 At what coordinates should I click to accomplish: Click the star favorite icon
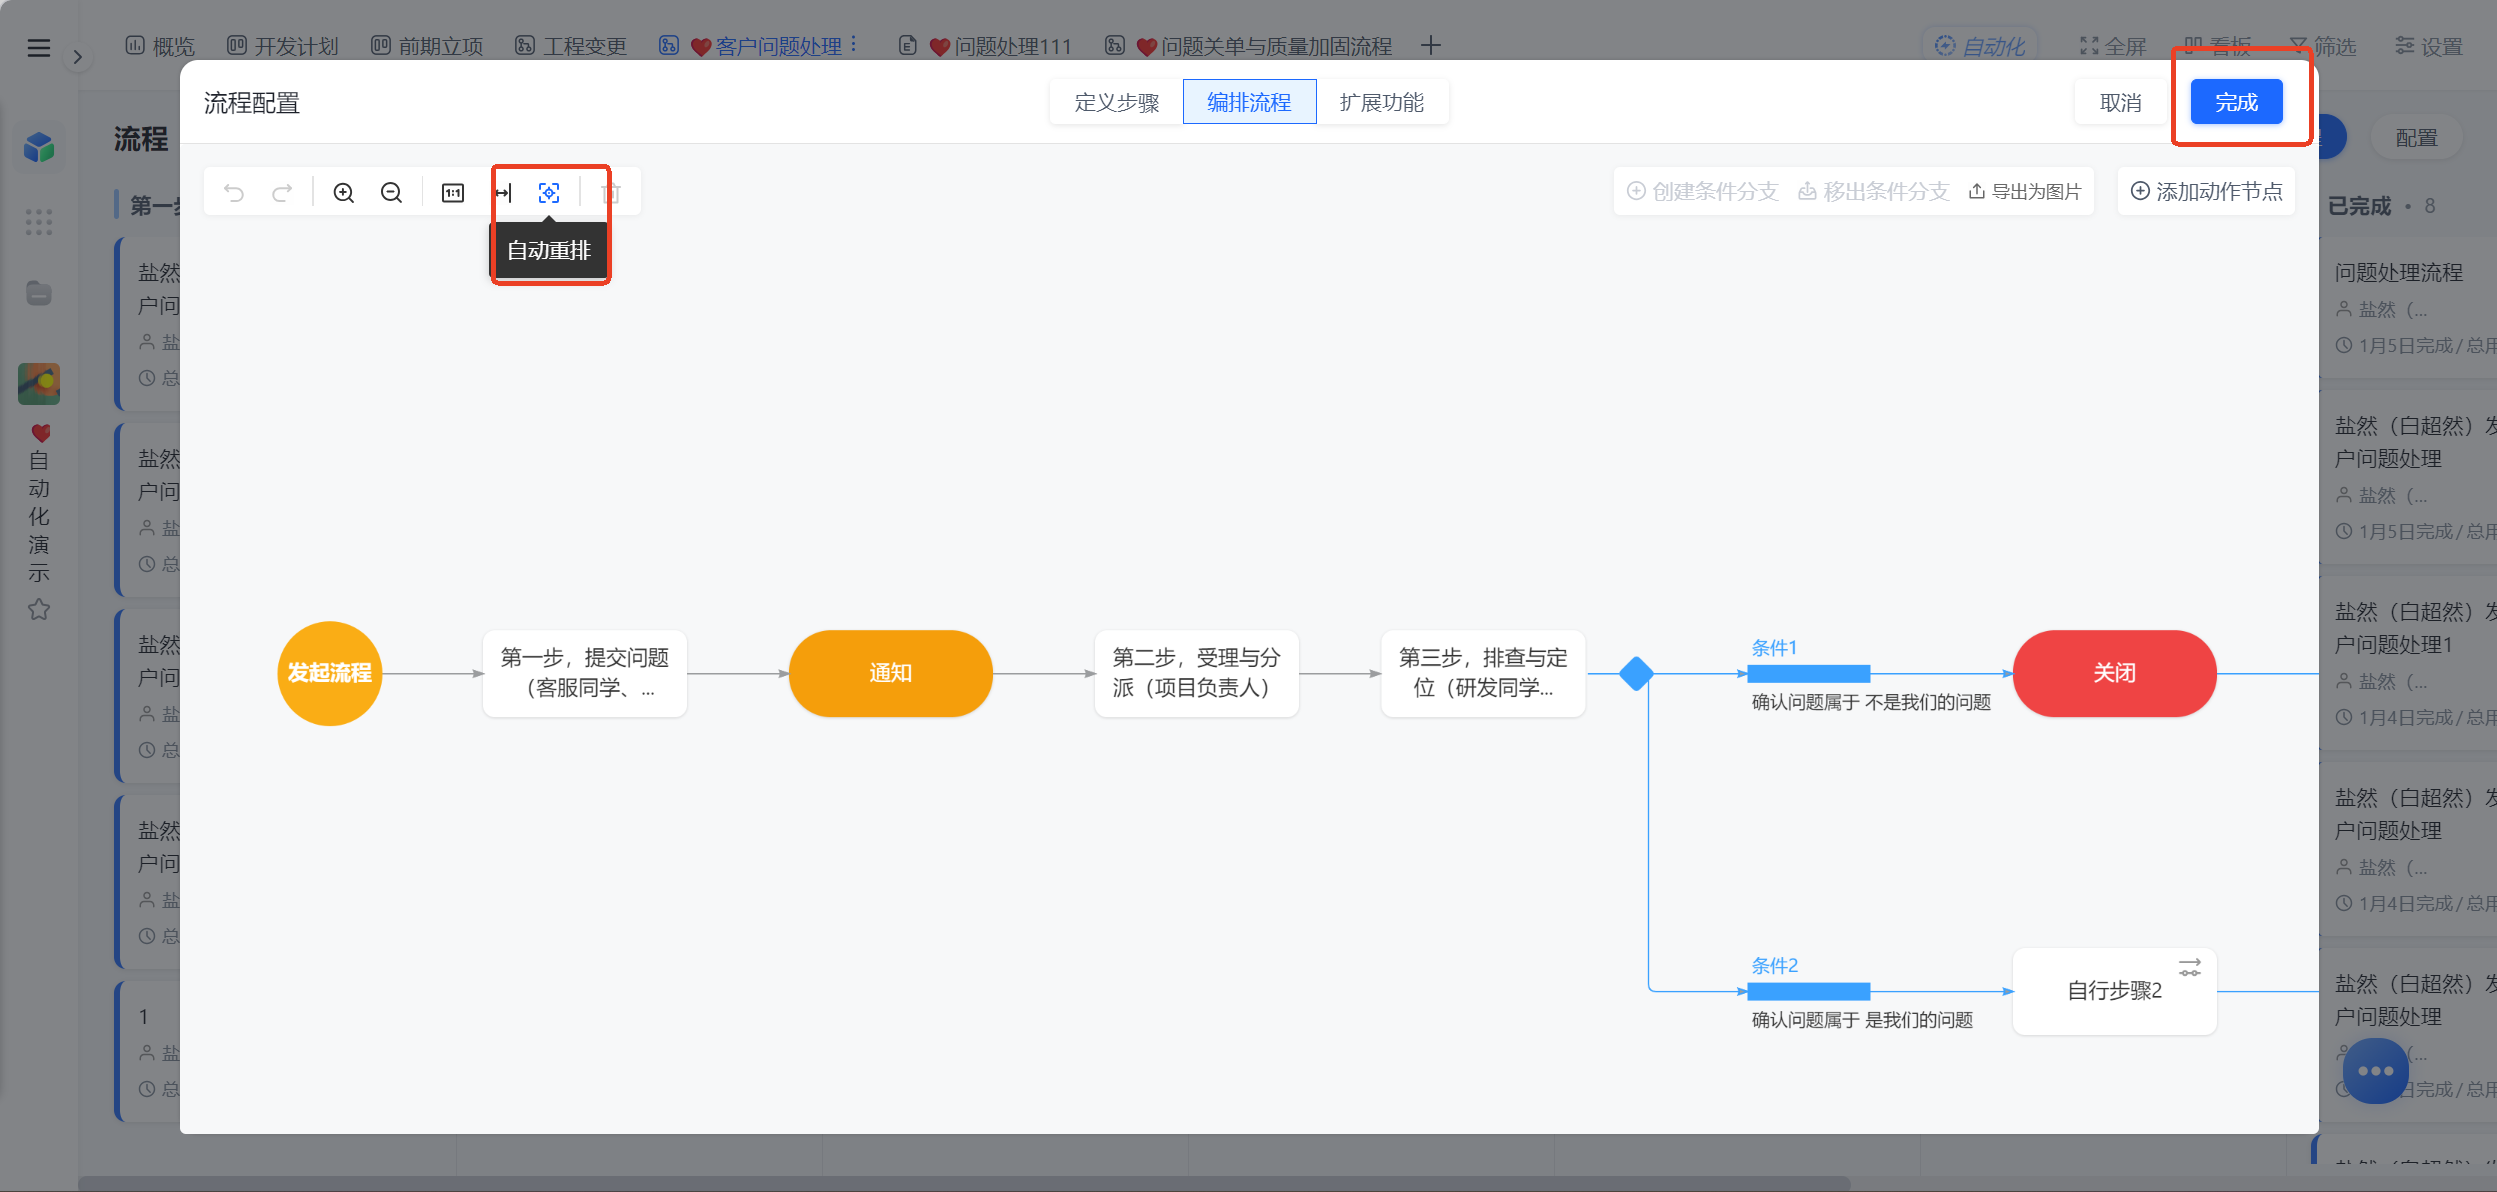pyautogui.click(x=38, y=609)
